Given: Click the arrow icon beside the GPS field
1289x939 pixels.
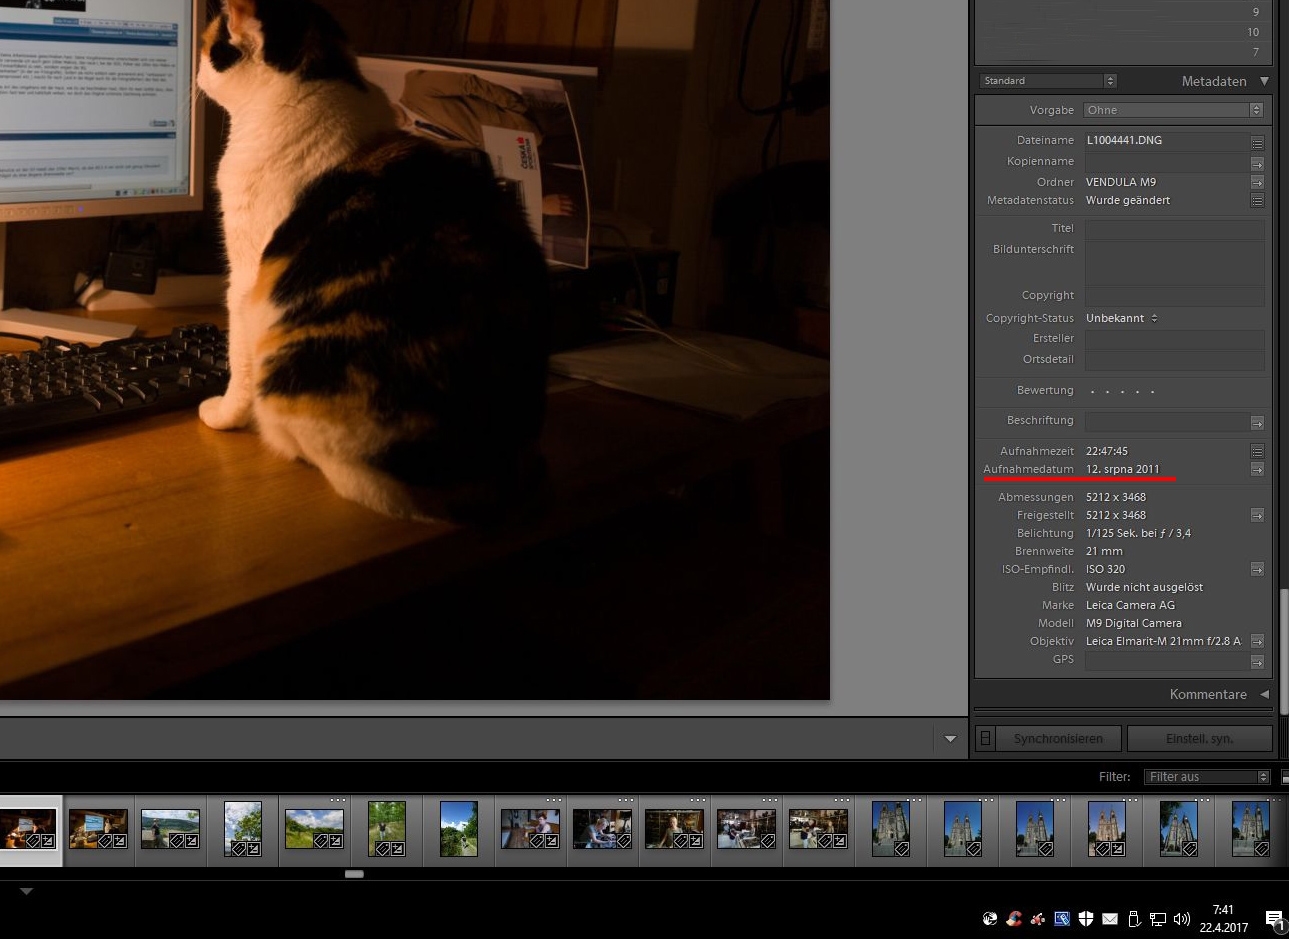Looking at the screenshot, I should tap(1257, 661).
